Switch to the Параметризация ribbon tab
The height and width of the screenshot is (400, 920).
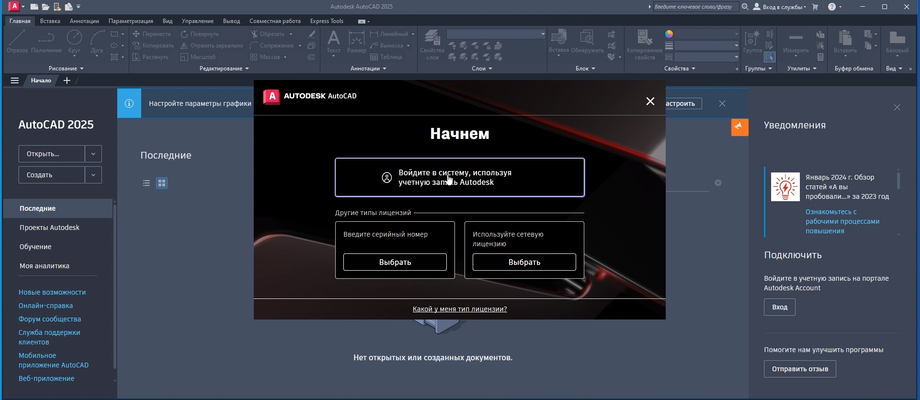132,21
